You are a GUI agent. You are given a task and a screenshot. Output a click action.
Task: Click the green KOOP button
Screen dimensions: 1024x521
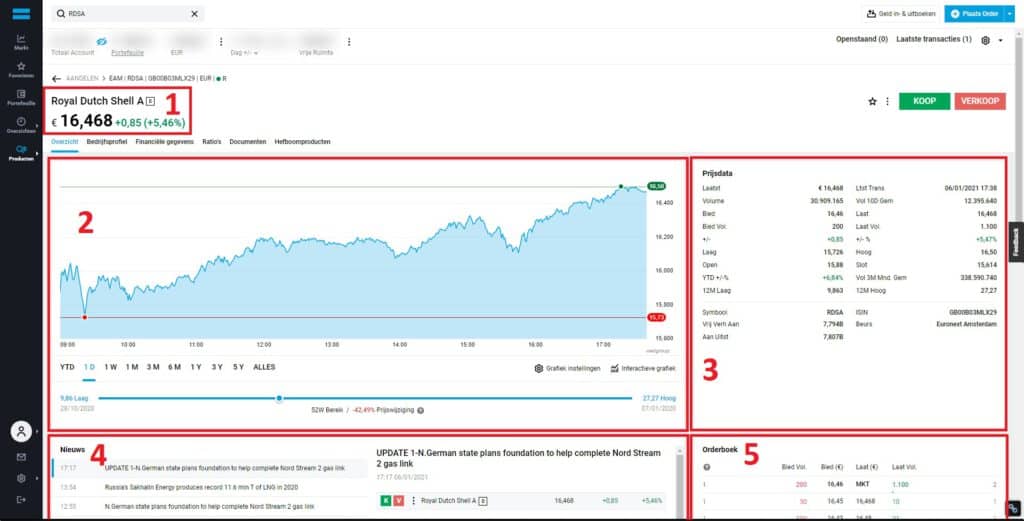tap(924, 101)
